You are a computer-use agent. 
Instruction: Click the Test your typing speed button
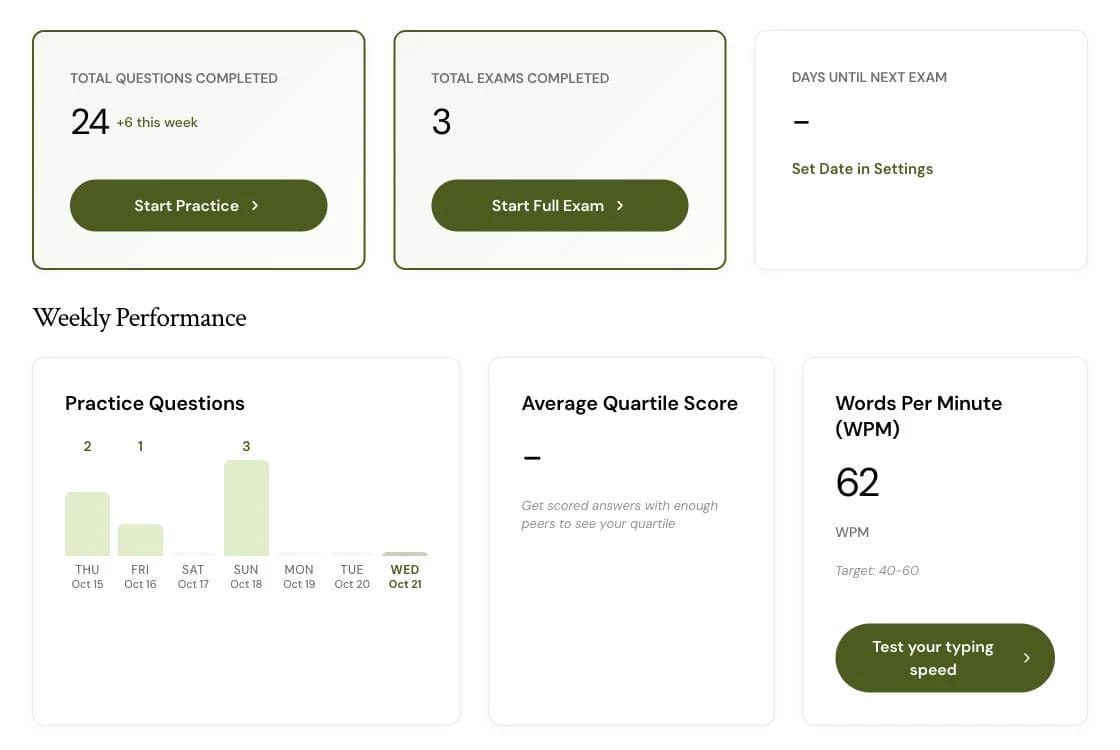(944, 658)
